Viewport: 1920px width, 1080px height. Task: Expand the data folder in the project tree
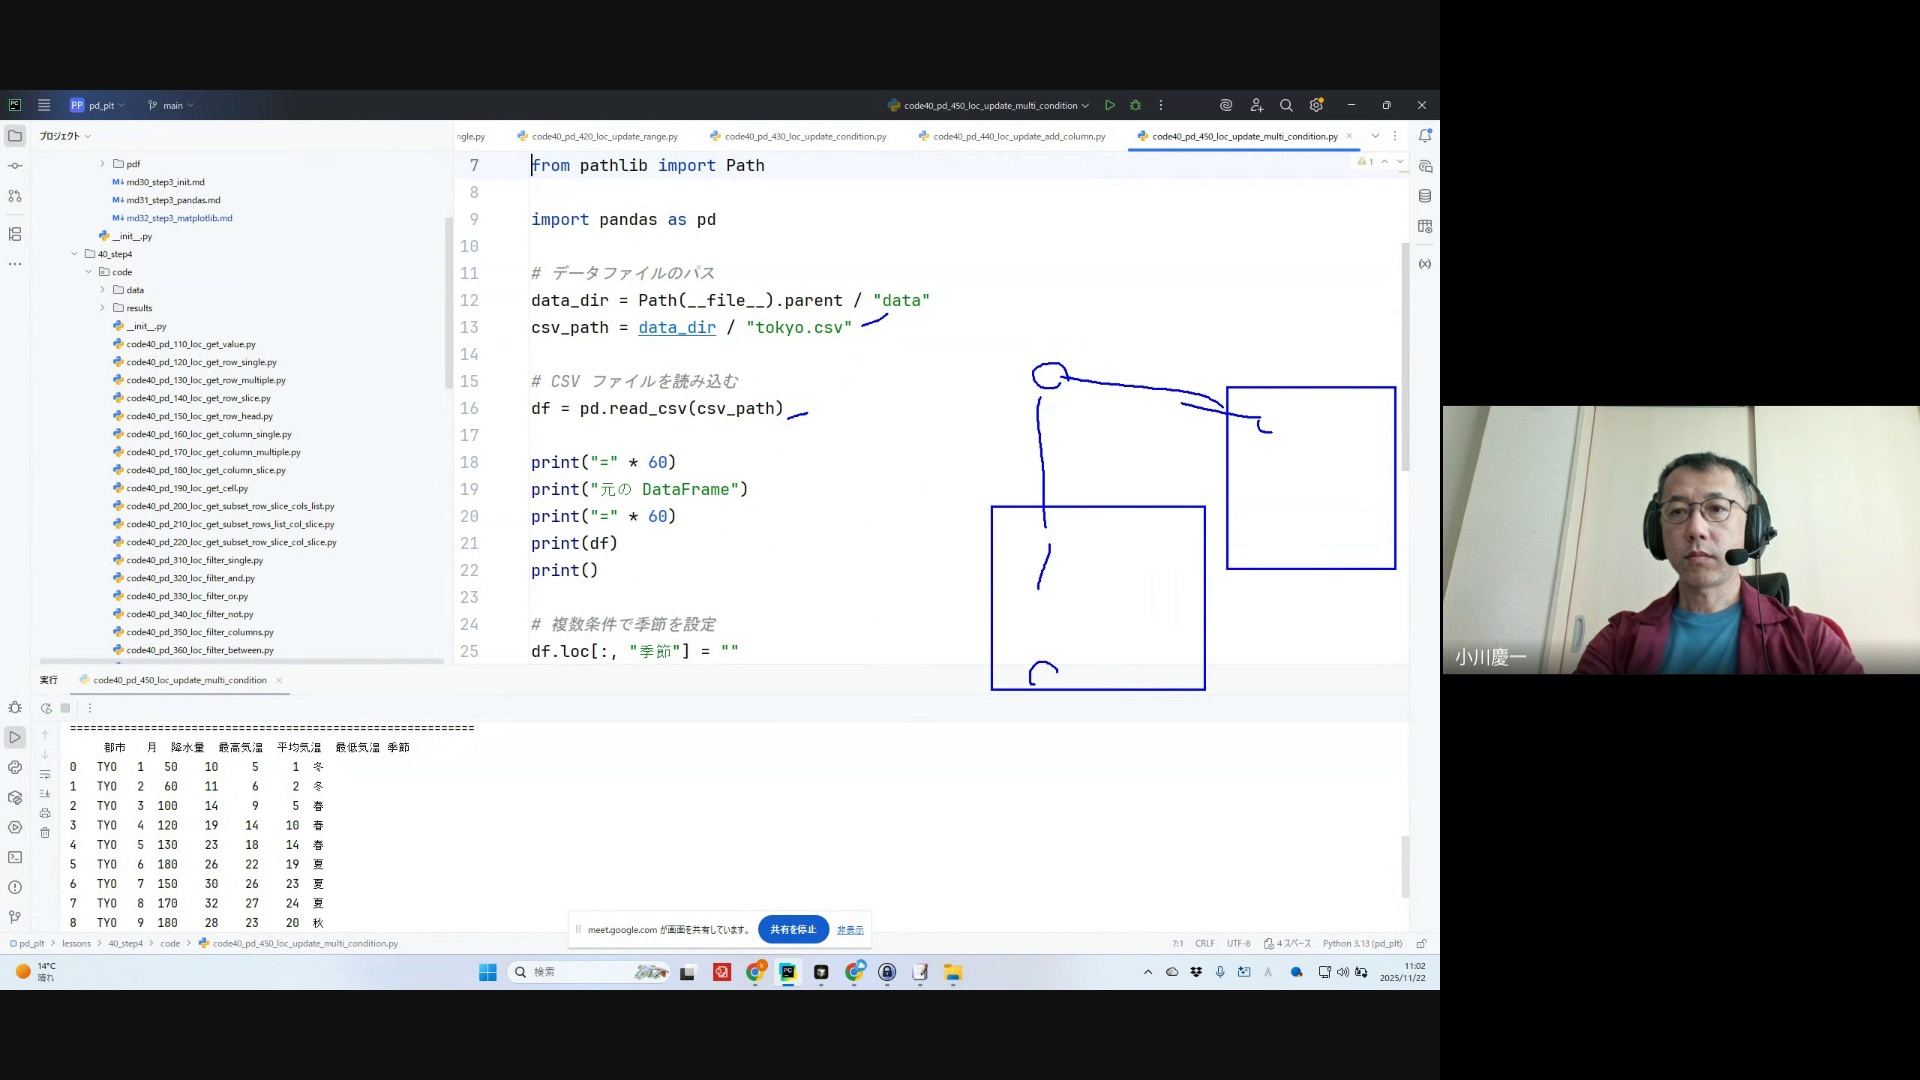pyautogui.click(x=102, y=290)
